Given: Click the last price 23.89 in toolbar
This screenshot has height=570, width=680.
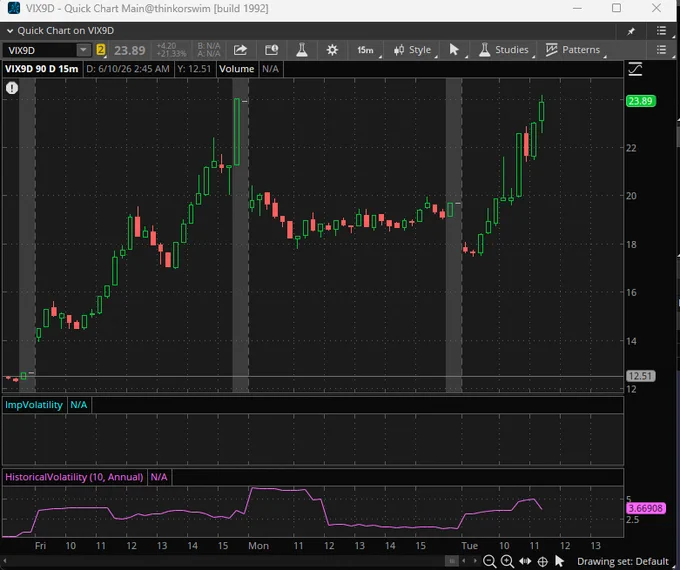Looking at the screenshot, I should click(130, 50).
